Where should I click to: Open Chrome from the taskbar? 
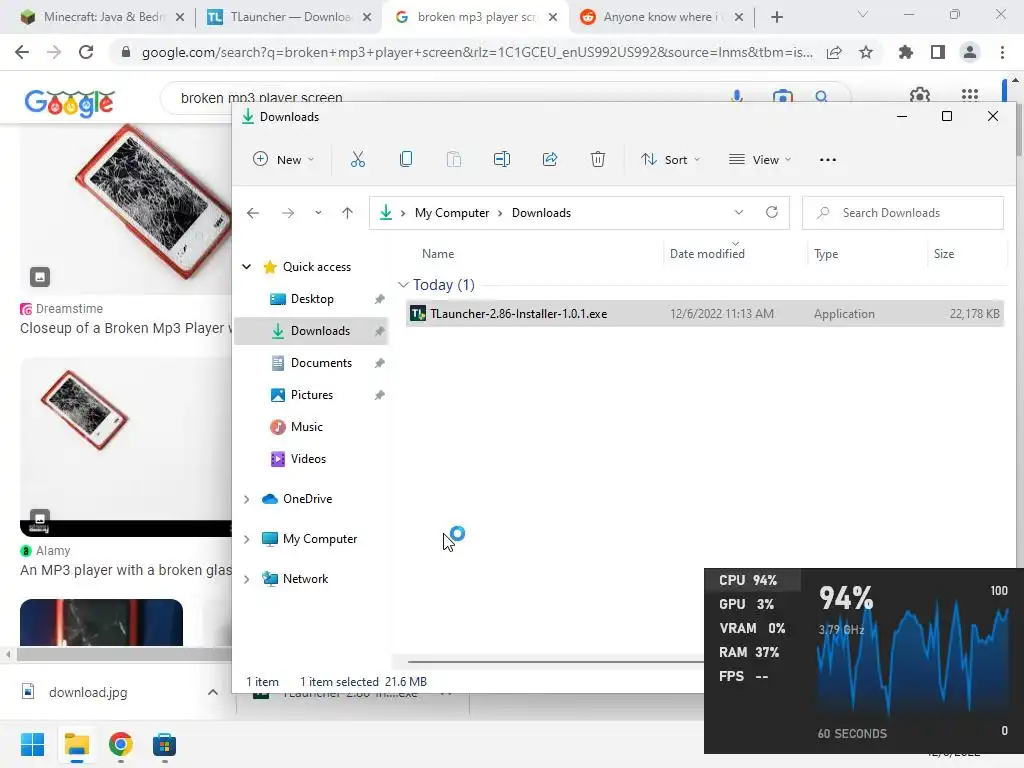coord(121,744)
